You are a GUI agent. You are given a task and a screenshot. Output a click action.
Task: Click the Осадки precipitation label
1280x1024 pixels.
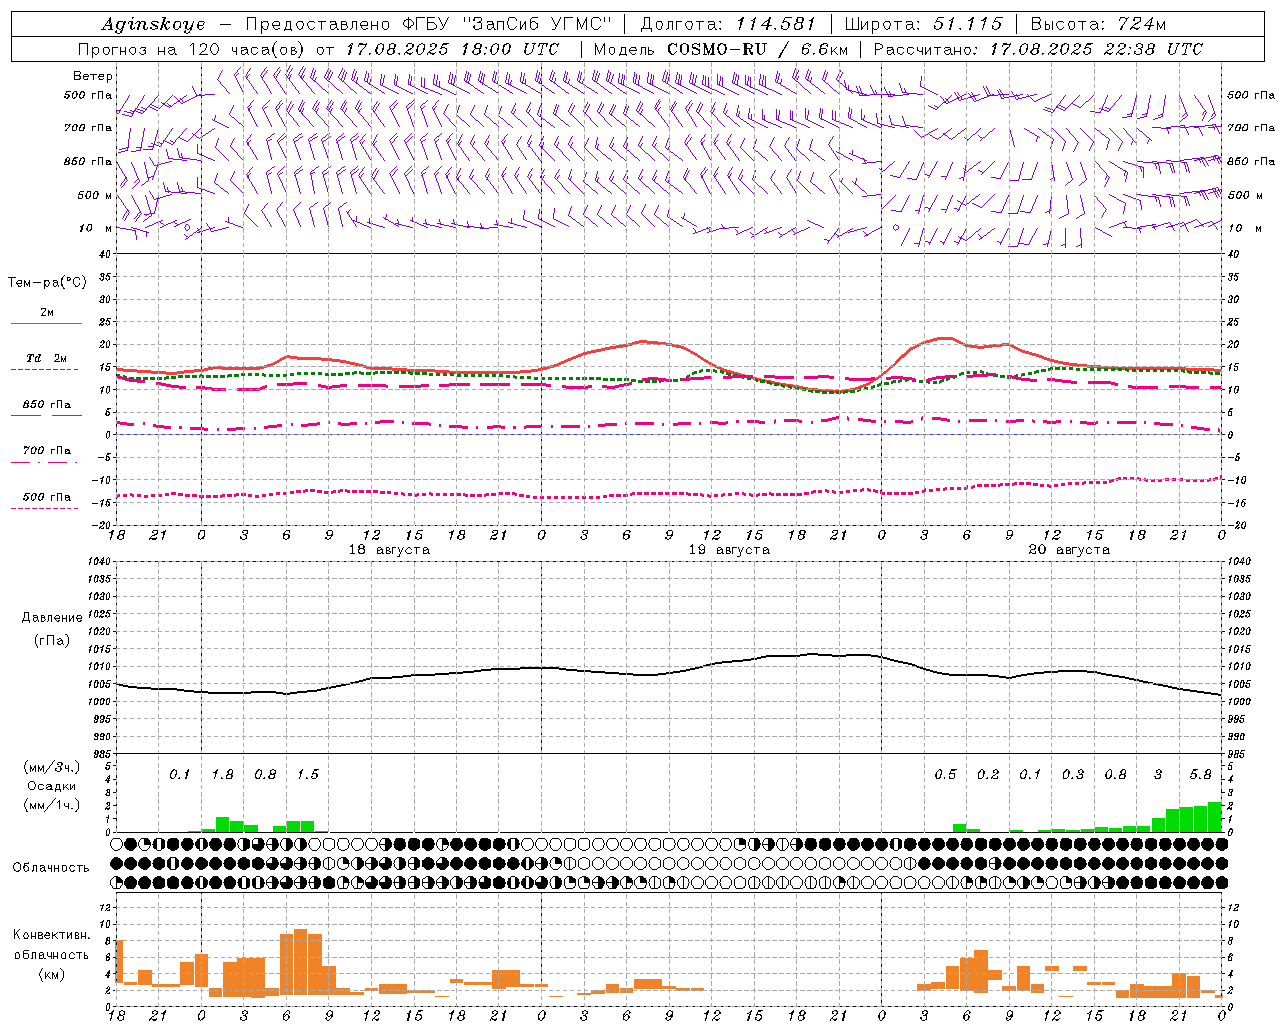click(x=51, y=786)
